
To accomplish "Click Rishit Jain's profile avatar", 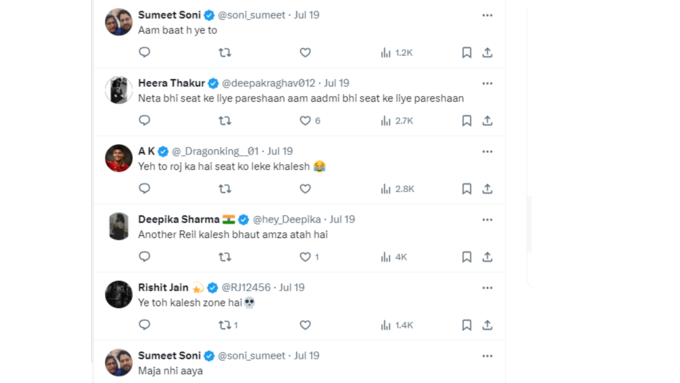I will (118, 295).
